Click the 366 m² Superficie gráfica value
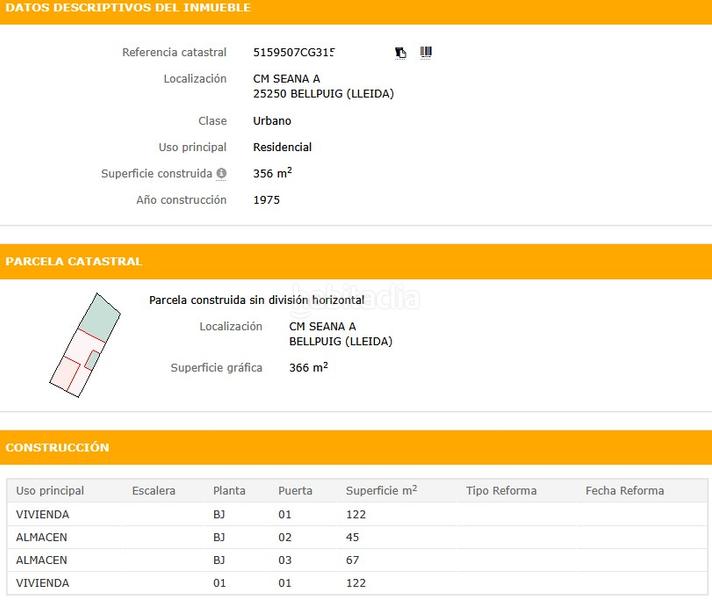The width and height of the screenshot is (712, 600). [308, 368]
